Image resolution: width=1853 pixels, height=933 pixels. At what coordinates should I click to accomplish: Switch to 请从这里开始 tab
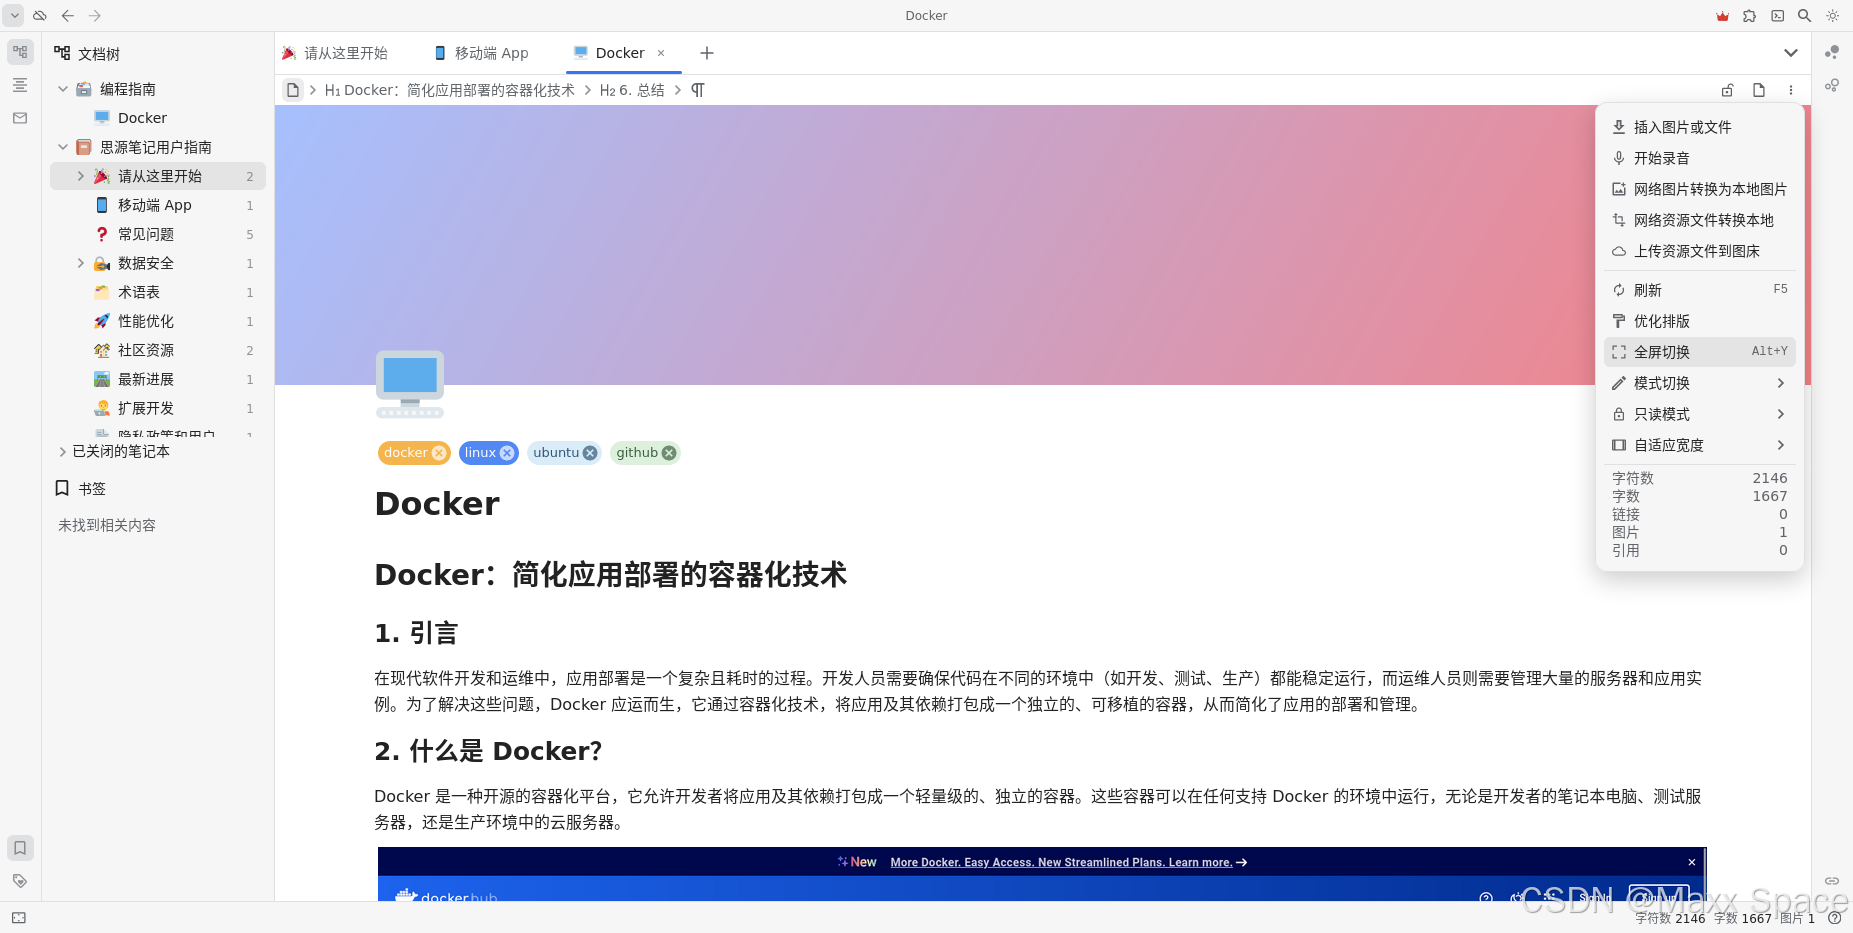pos(335,53)
